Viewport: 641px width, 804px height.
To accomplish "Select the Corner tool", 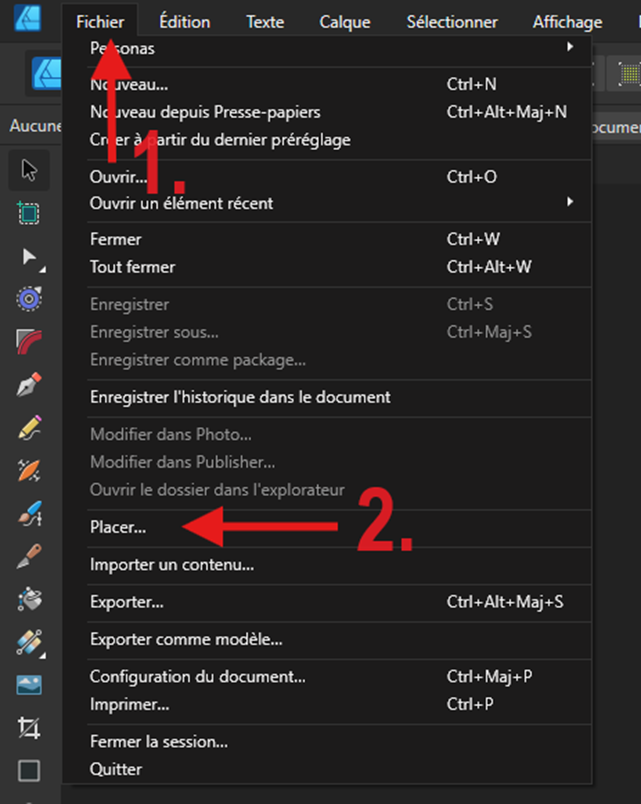I will point(29,342).
